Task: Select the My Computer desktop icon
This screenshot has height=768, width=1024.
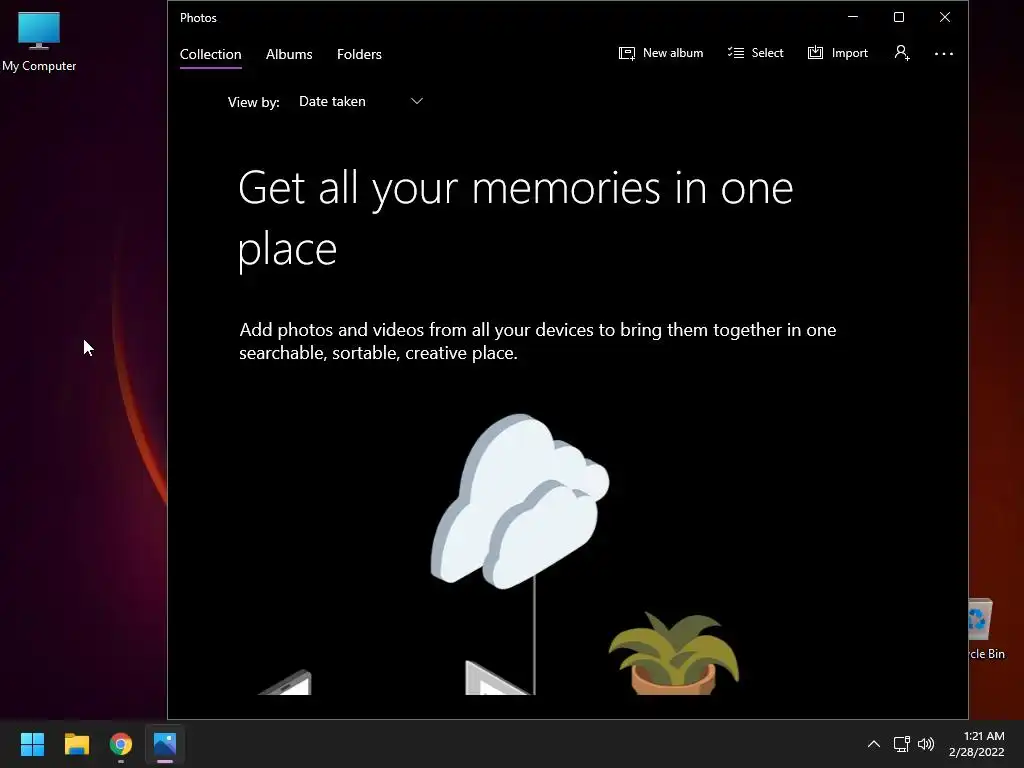Action: (x=39, y=42)
